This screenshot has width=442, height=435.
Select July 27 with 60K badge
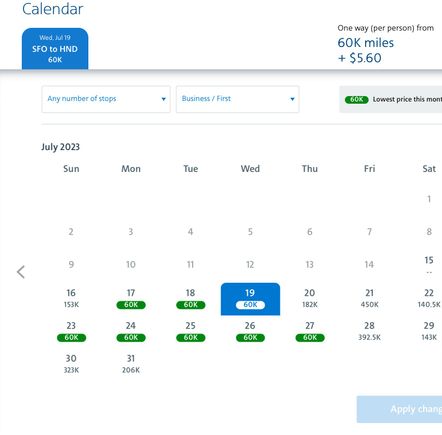click(x=310, y=332)
